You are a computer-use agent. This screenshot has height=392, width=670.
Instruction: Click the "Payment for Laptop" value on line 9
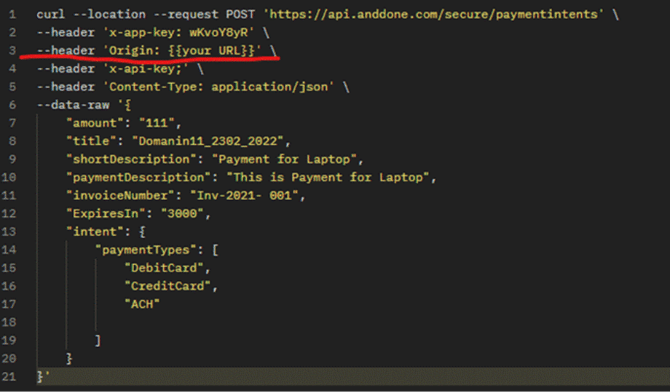coord(284,159)
